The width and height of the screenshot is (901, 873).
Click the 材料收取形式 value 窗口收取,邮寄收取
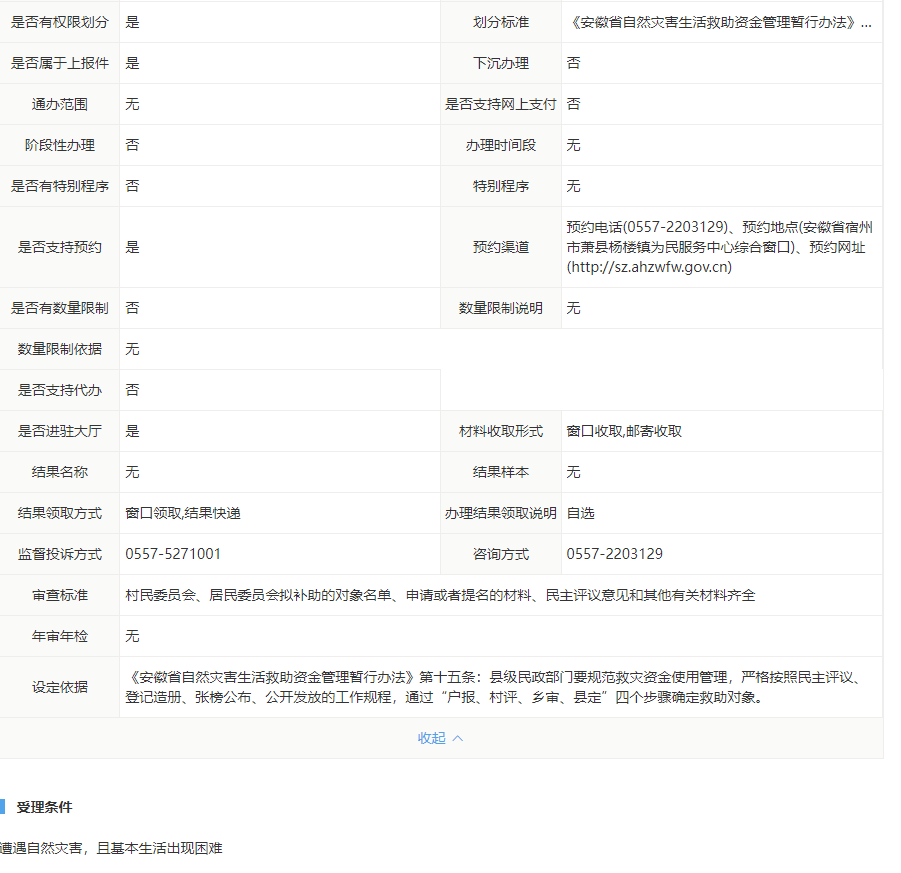tap(624, 431)
